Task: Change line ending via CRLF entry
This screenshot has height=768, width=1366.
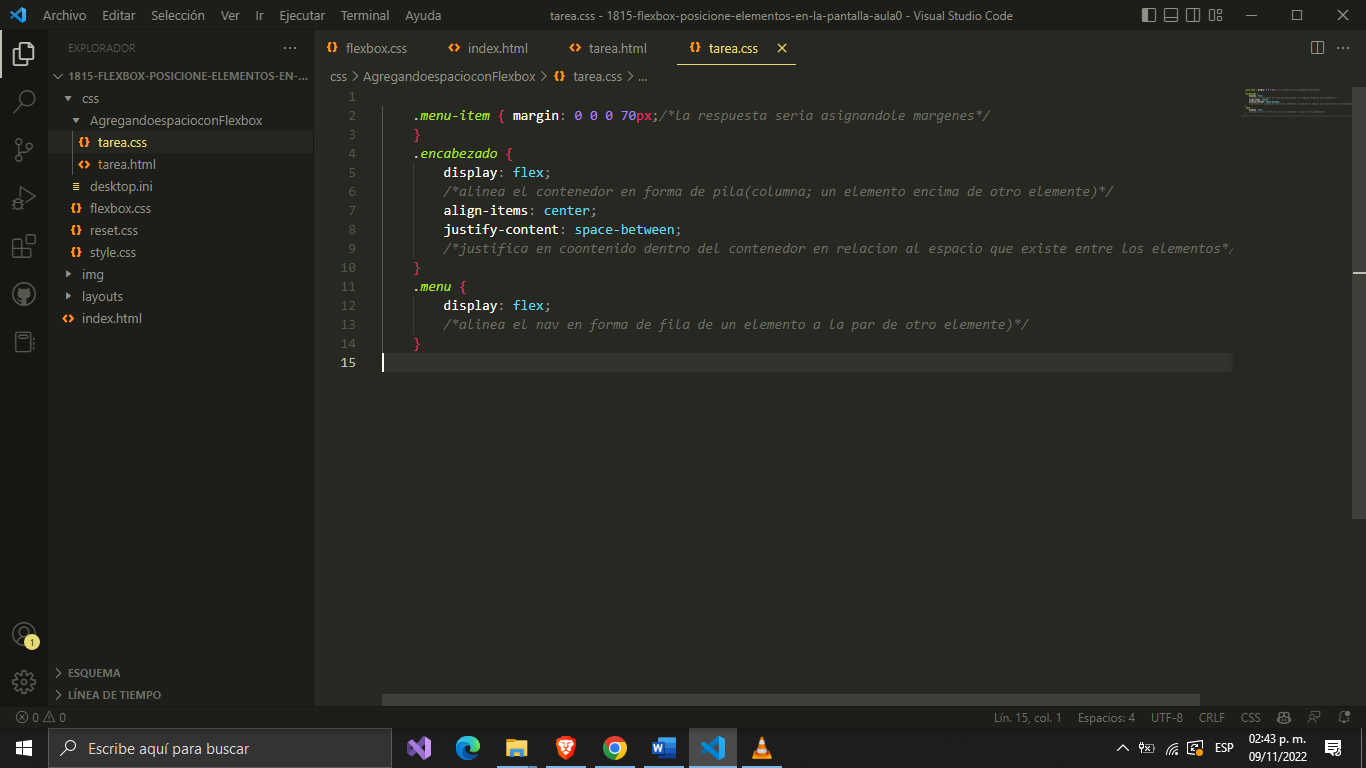Action: pos(1212,717)
